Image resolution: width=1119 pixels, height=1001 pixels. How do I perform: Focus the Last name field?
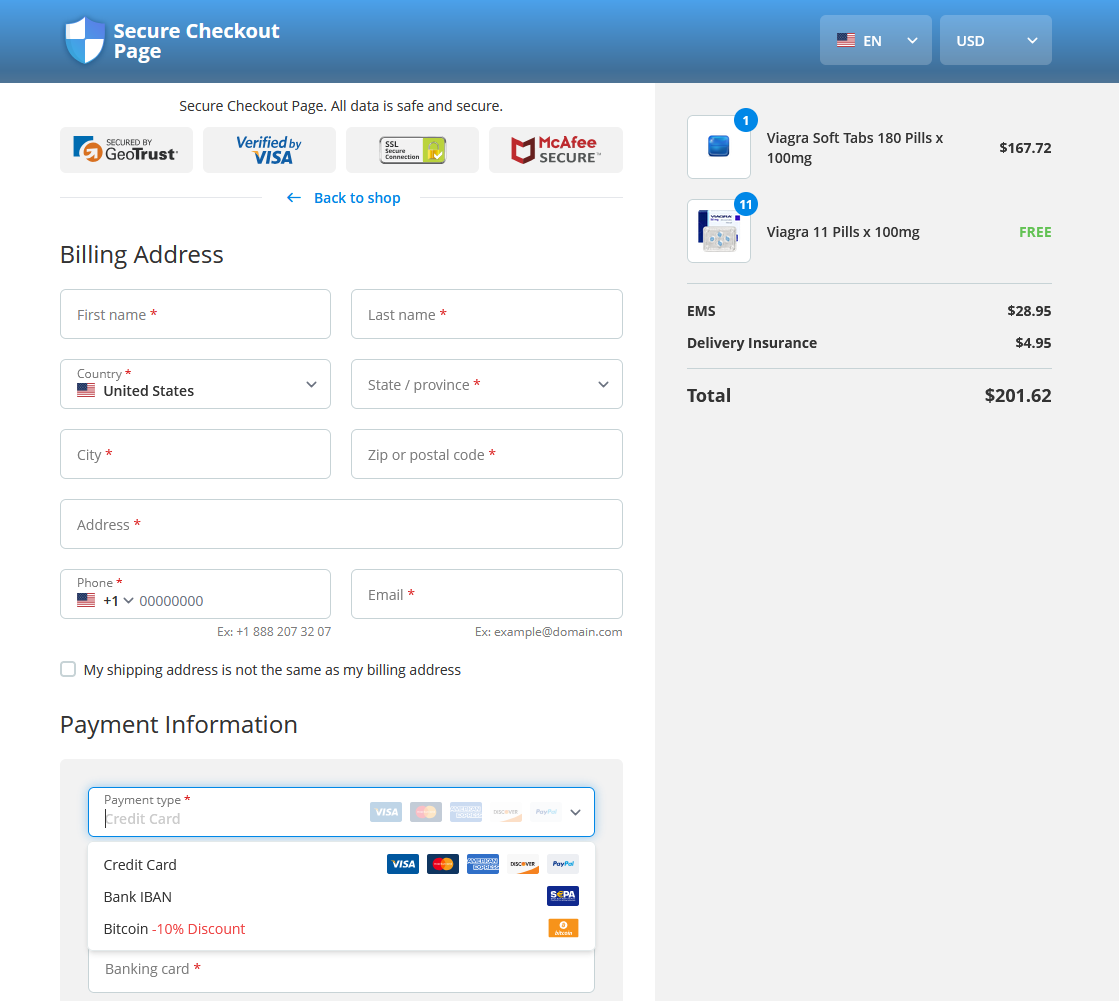pos(487,314)
